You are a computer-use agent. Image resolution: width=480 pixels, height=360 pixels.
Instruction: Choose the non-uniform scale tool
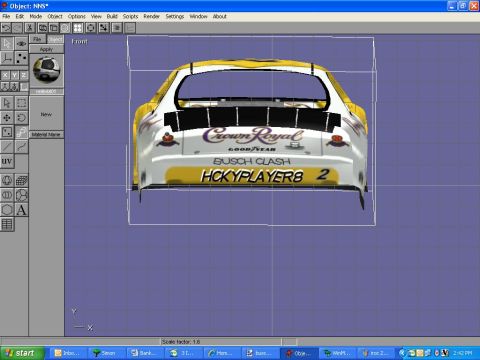coord(21,132)
